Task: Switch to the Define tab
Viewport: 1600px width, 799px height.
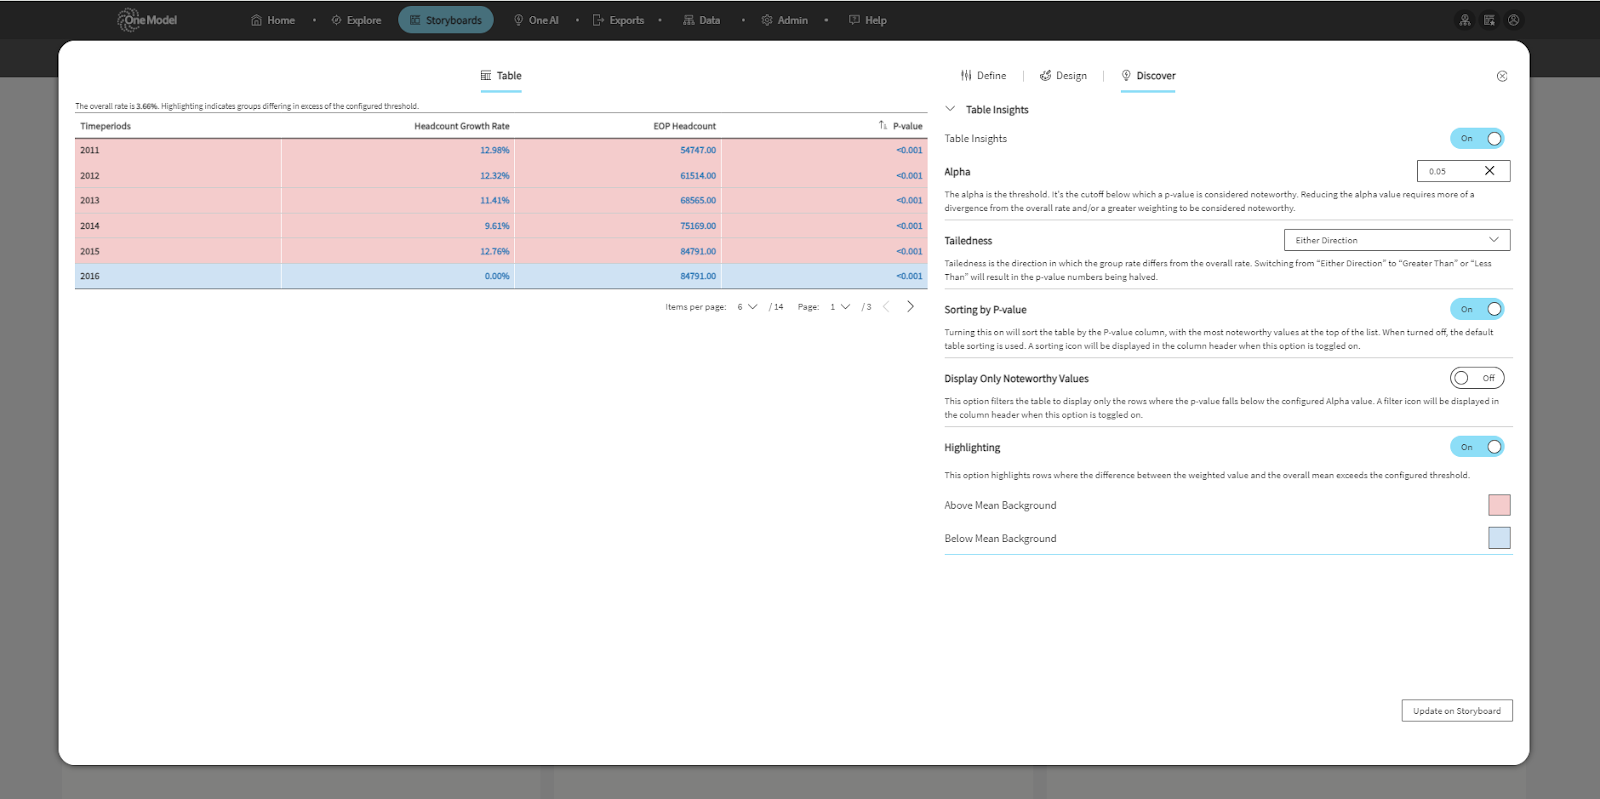Action: click(983, 76)
